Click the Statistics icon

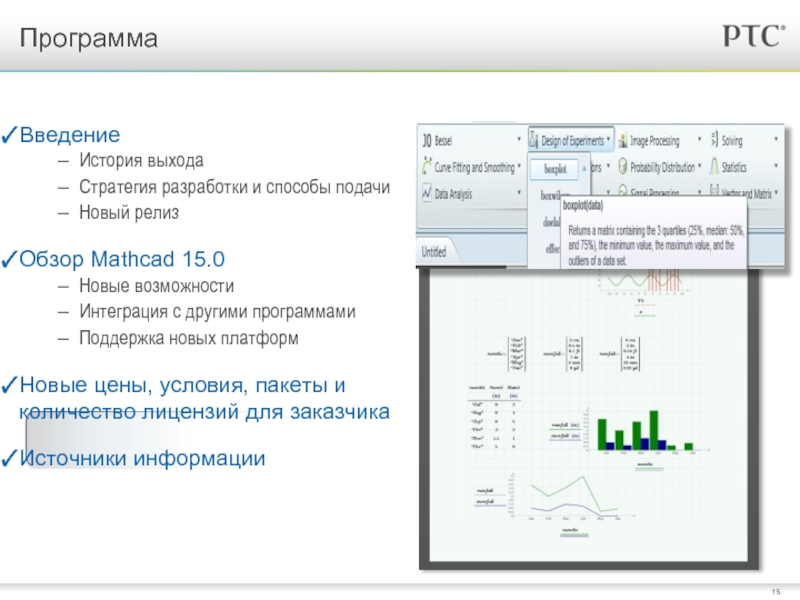[714, 166]
